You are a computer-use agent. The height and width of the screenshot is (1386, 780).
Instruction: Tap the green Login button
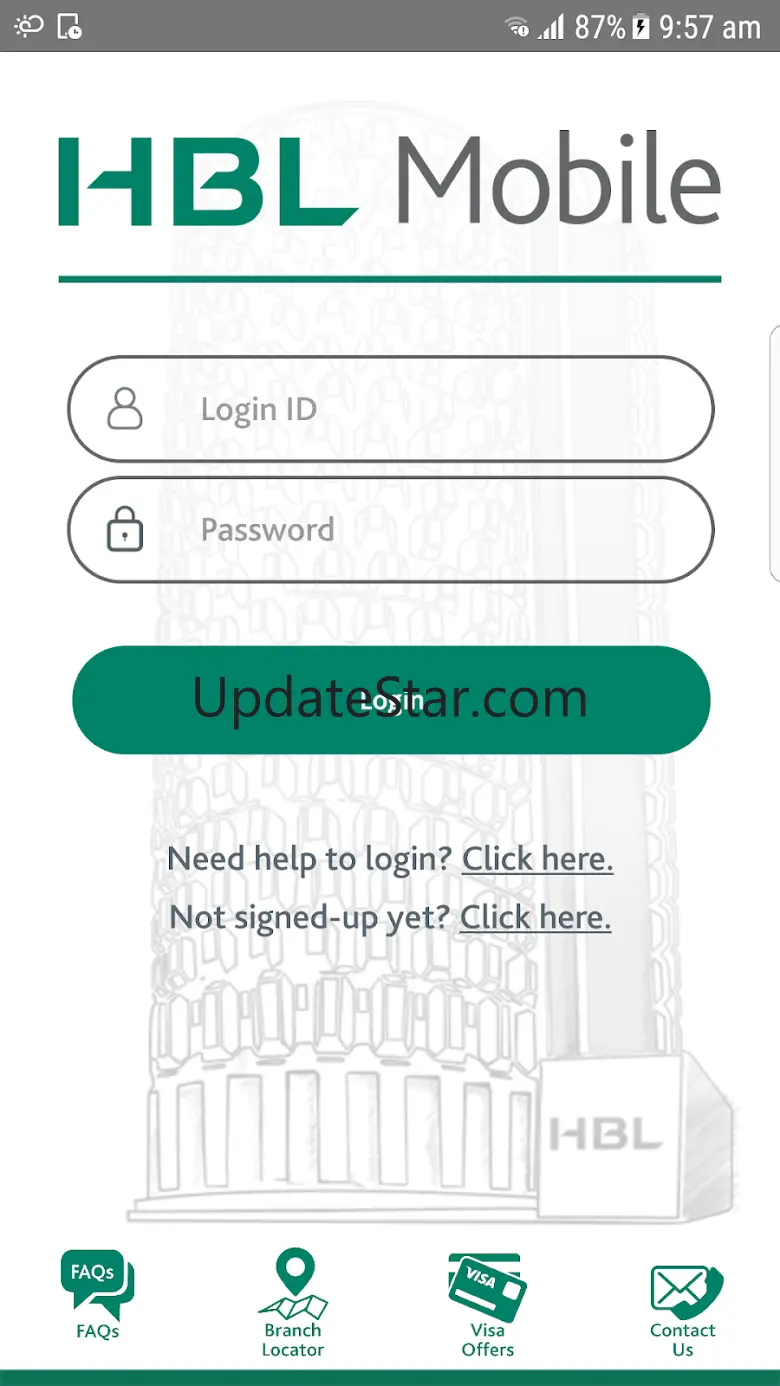(x=391, y=700)
